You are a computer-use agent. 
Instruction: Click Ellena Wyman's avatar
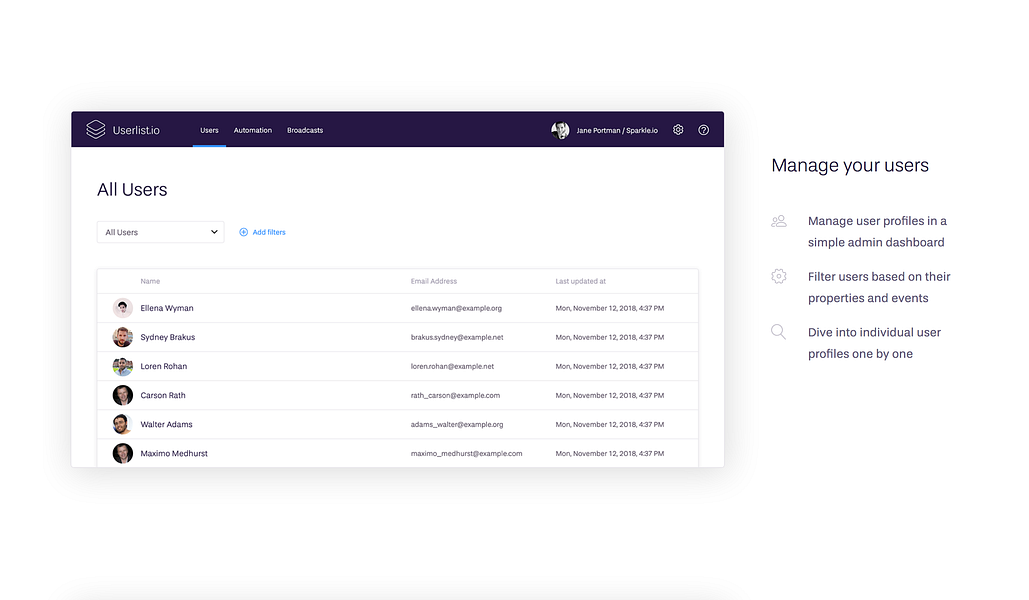pos(123,308)
